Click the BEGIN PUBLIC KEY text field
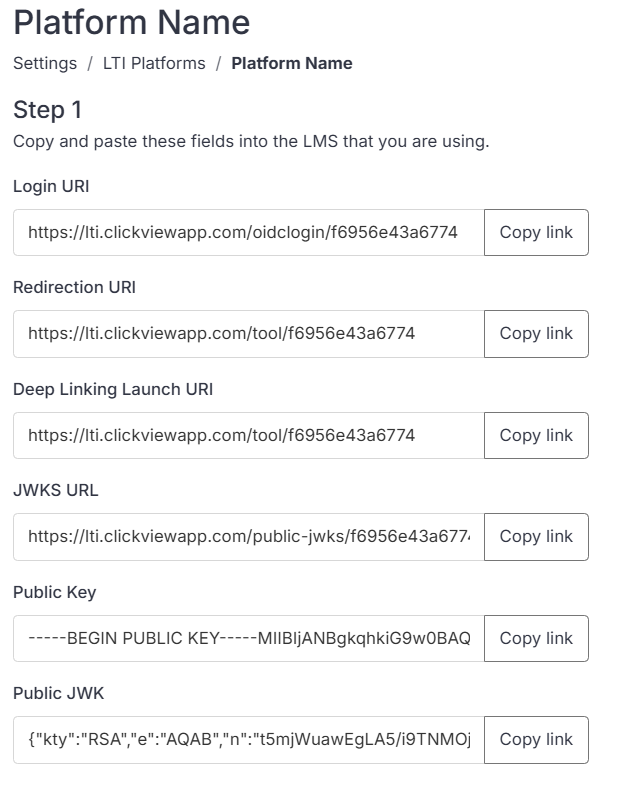Image resolution: width=627 pixels, height=794 pixels. (x=249, y=639)
